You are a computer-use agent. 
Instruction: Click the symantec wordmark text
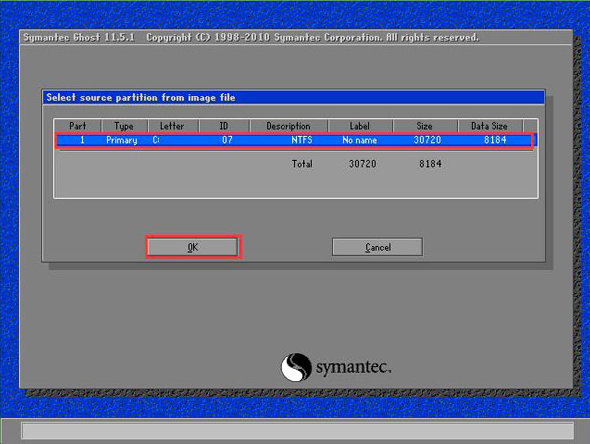(x=353, y=367)
